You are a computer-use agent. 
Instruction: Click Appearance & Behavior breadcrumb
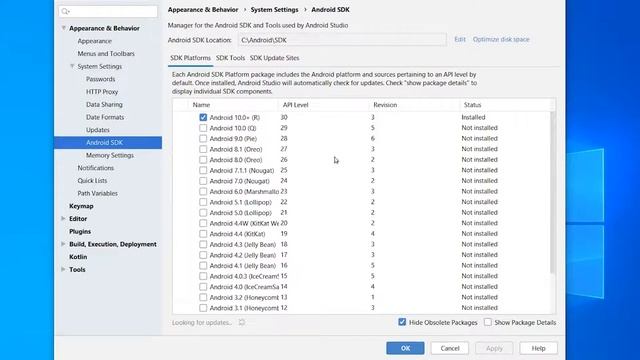click(203, 9)
